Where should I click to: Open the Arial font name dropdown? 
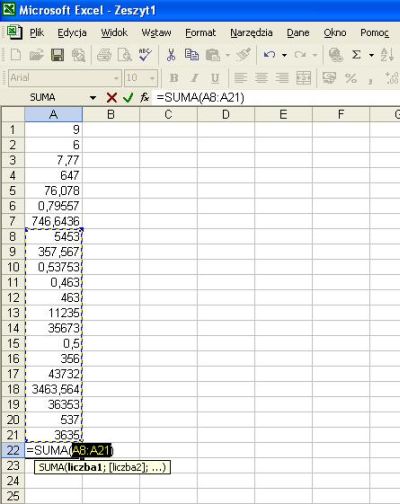116,78
